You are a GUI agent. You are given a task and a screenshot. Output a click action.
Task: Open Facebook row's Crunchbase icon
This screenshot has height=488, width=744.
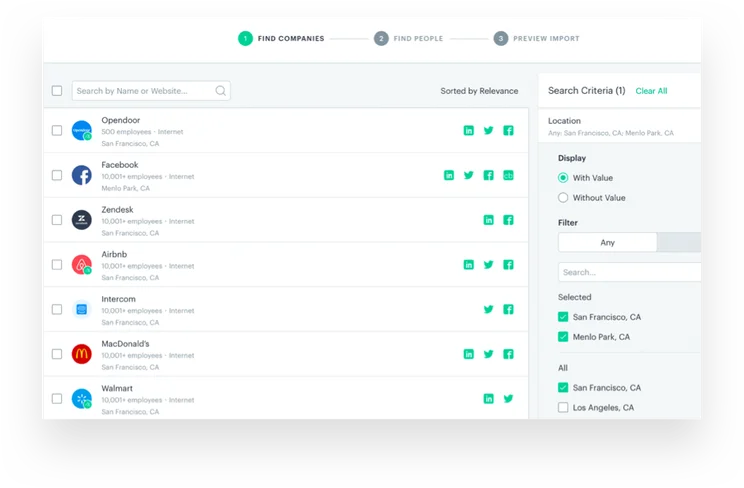[508, 175]
